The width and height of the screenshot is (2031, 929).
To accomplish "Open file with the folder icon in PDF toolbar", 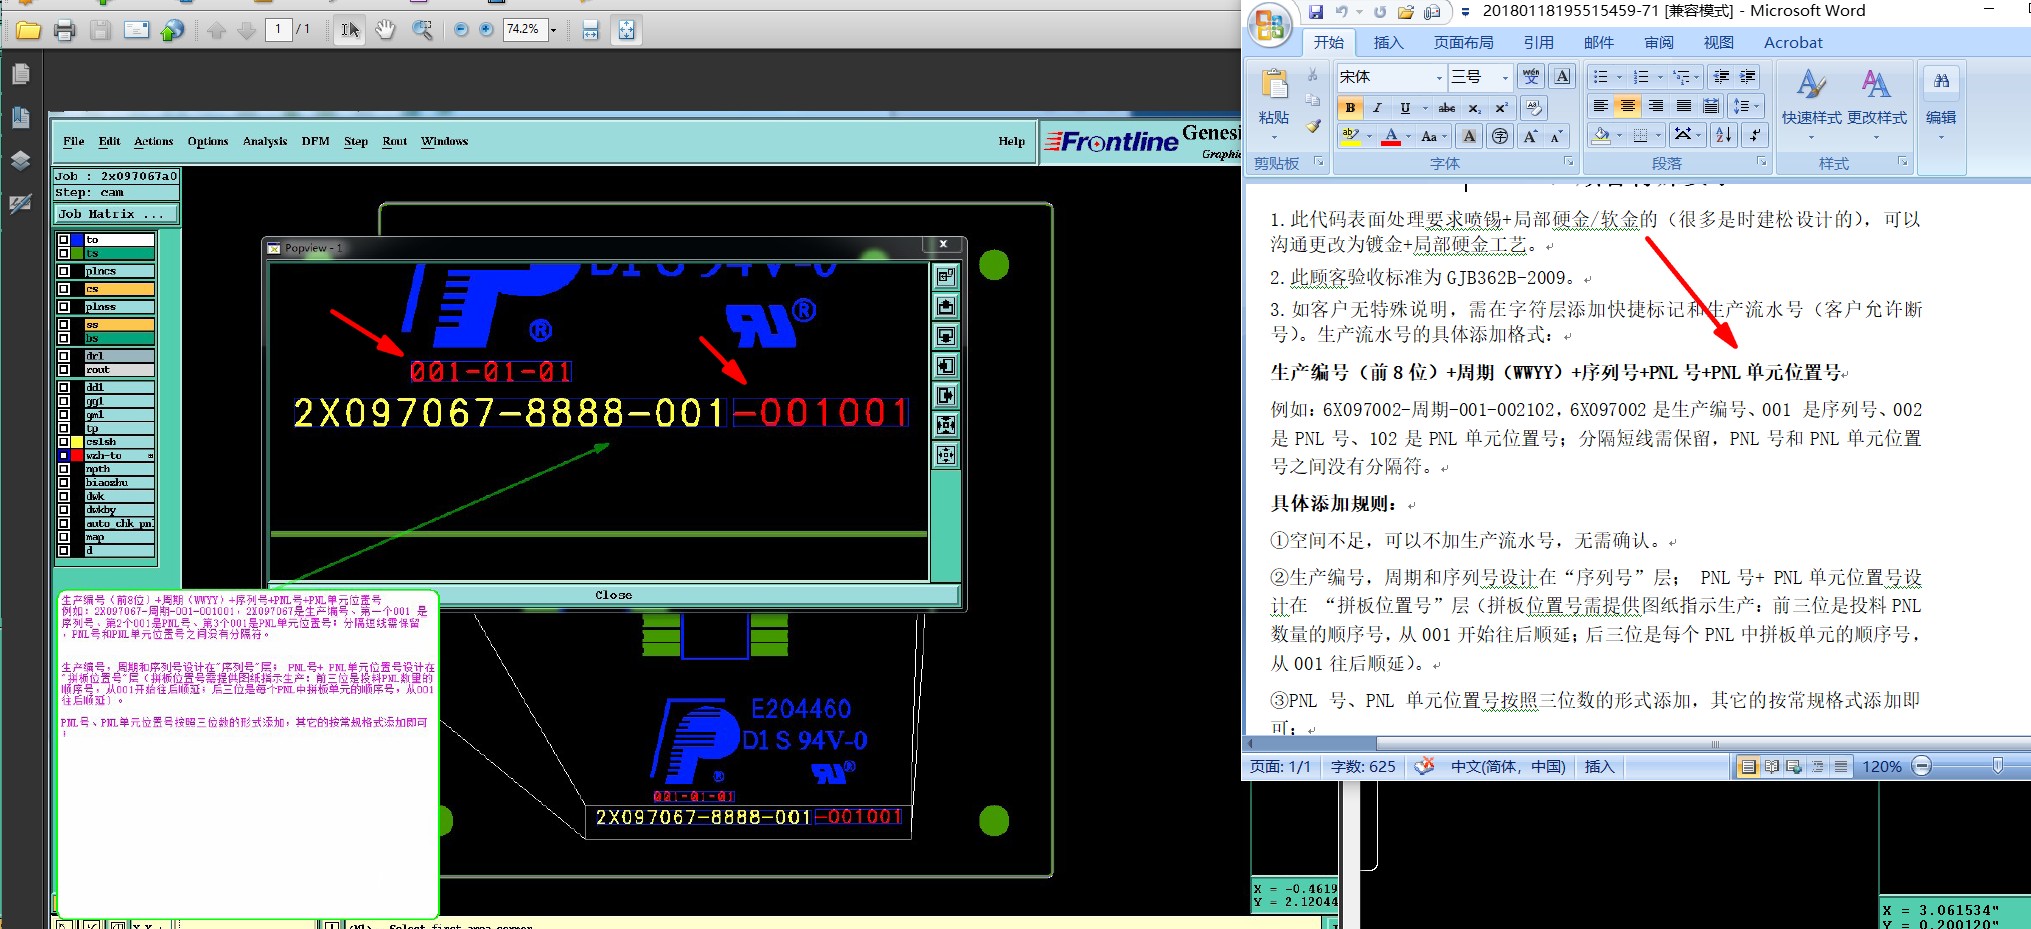I will click(28, 30).
